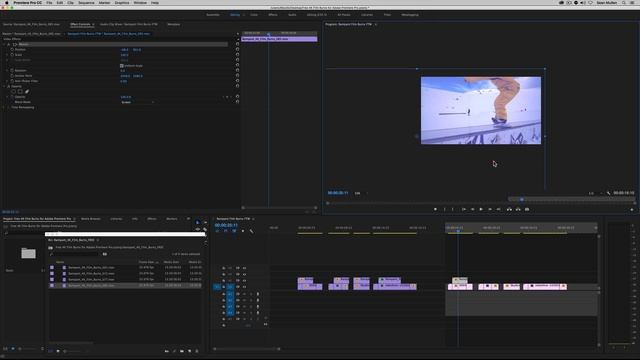Toggle A1 track targeting
Image resolution: width=640 pixels, height=360 pixels.
(230, 294)
